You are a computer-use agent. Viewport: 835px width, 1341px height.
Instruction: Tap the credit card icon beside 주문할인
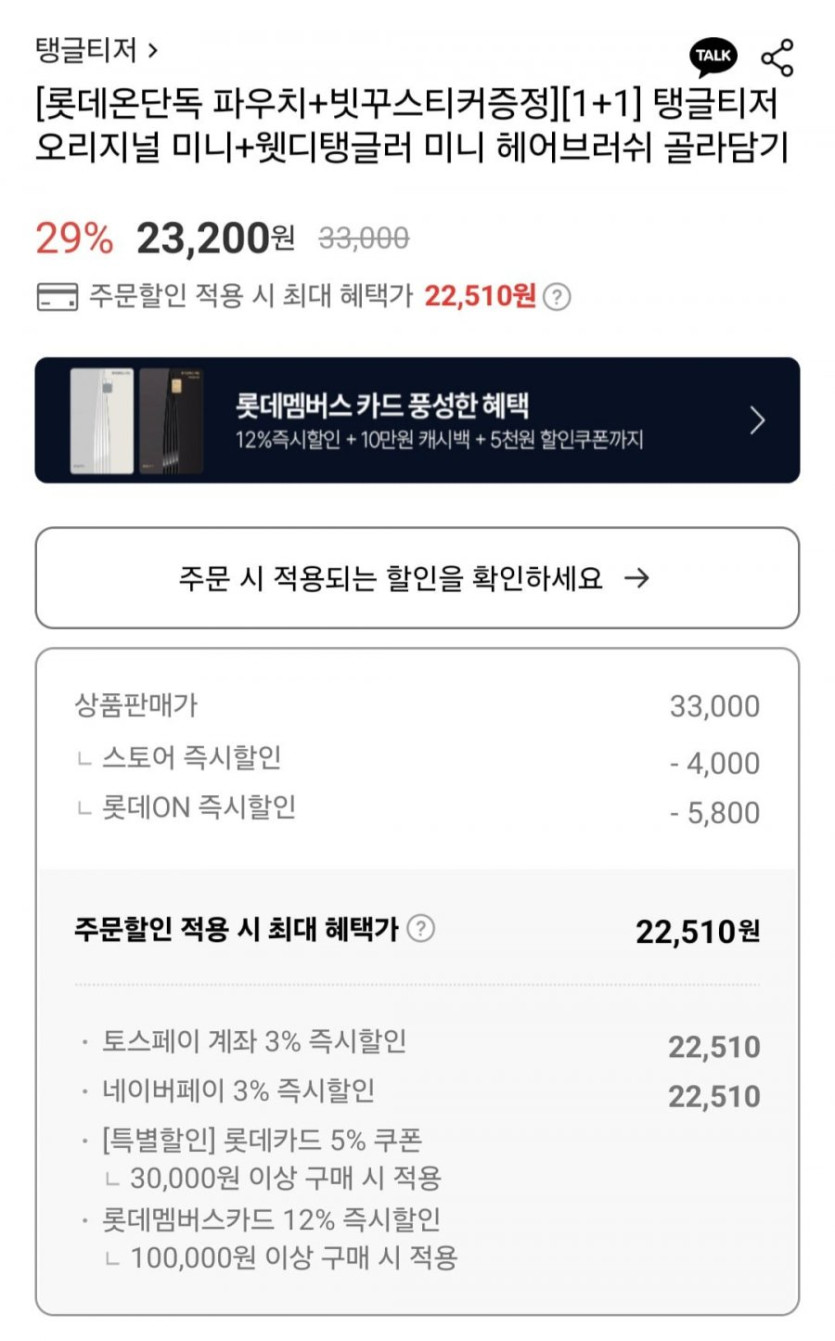(x=57, y=297)
